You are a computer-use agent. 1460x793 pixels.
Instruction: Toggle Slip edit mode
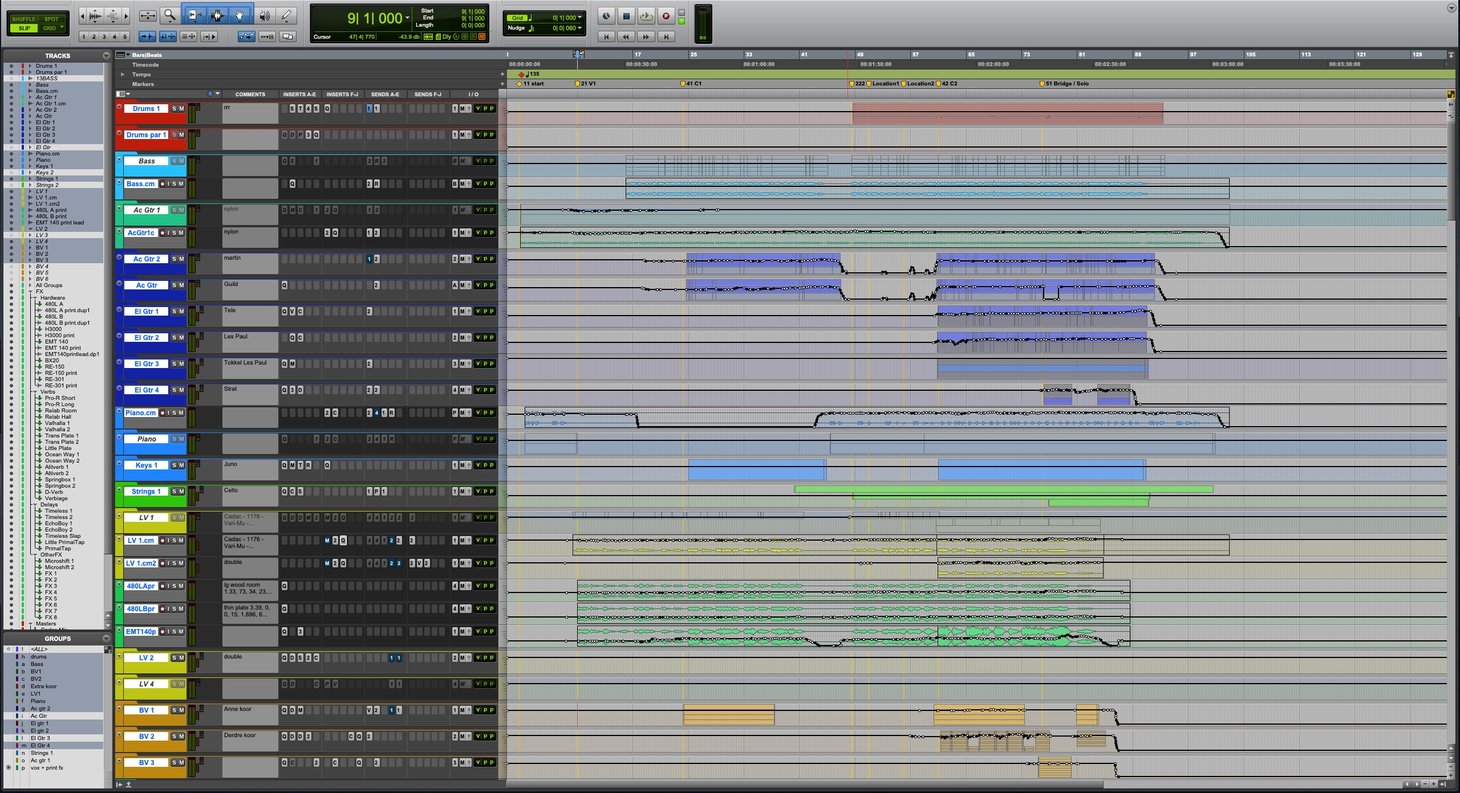[23, 28]
